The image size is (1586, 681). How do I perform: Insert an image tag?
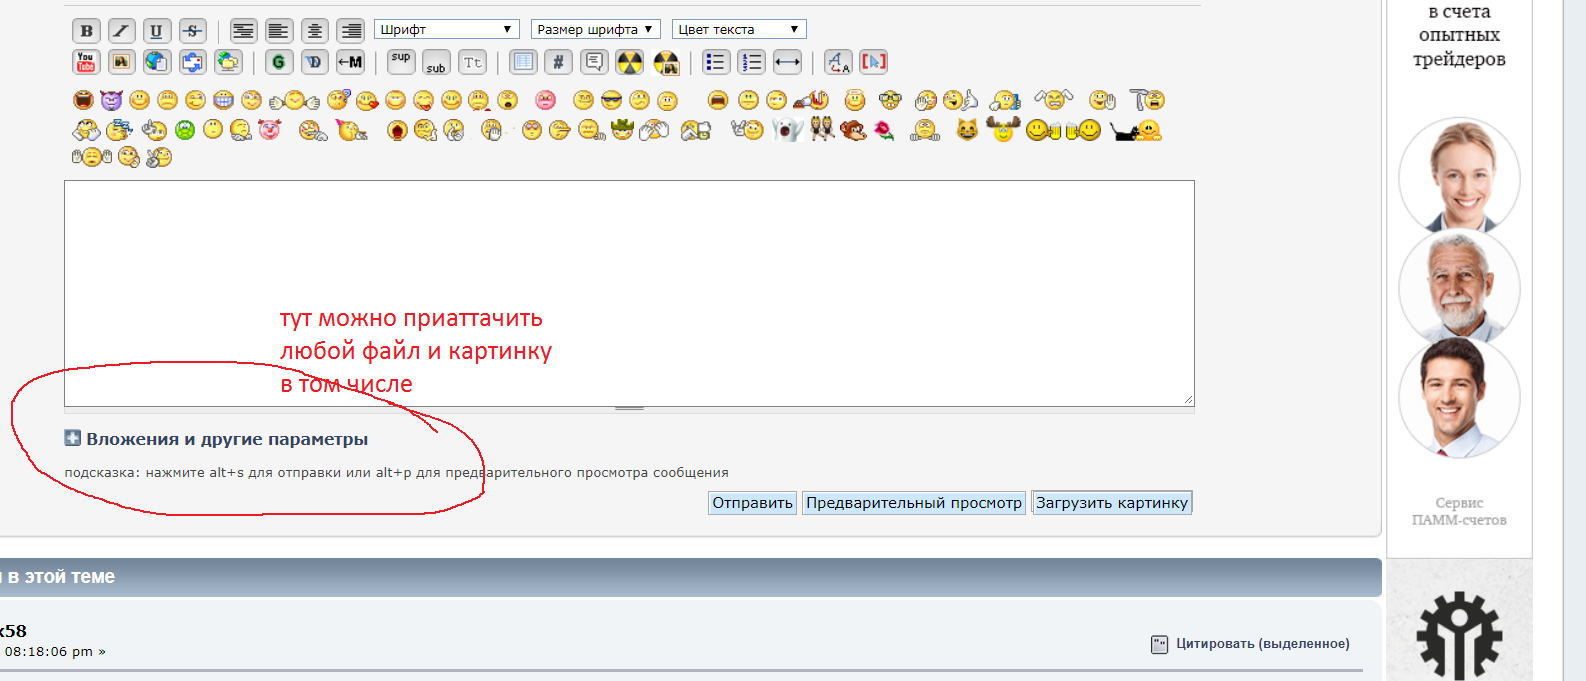point(121,62)
